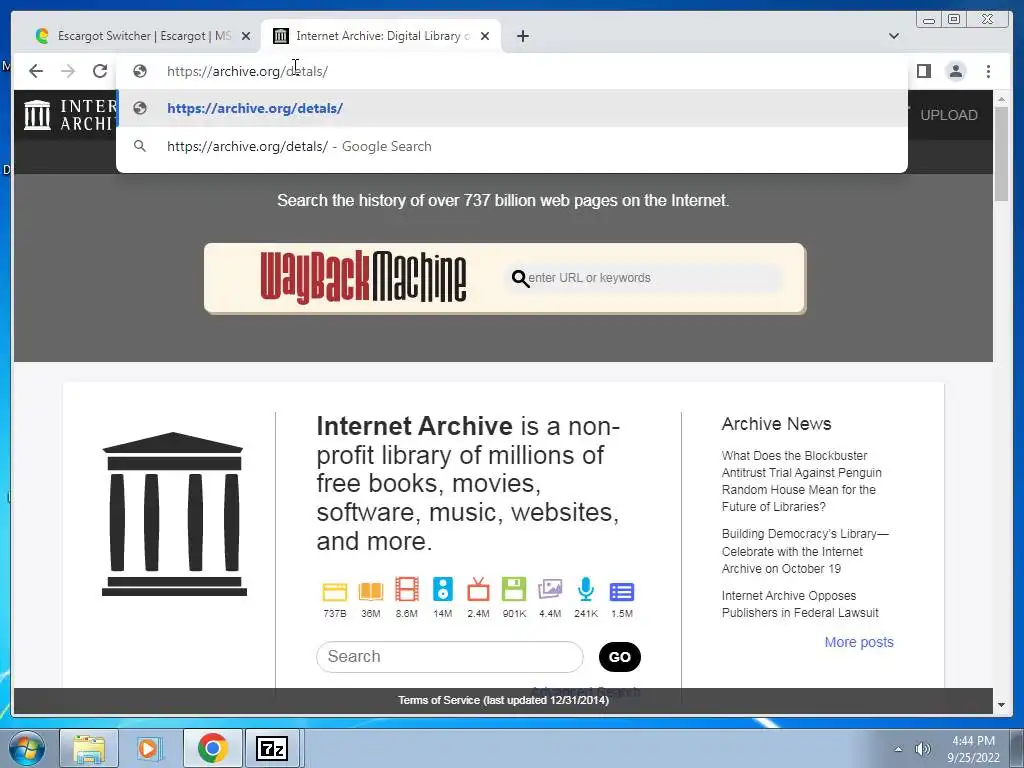Click the Internet Archive logo in header
1024x768 pixels.
click(x=71, y=115)
